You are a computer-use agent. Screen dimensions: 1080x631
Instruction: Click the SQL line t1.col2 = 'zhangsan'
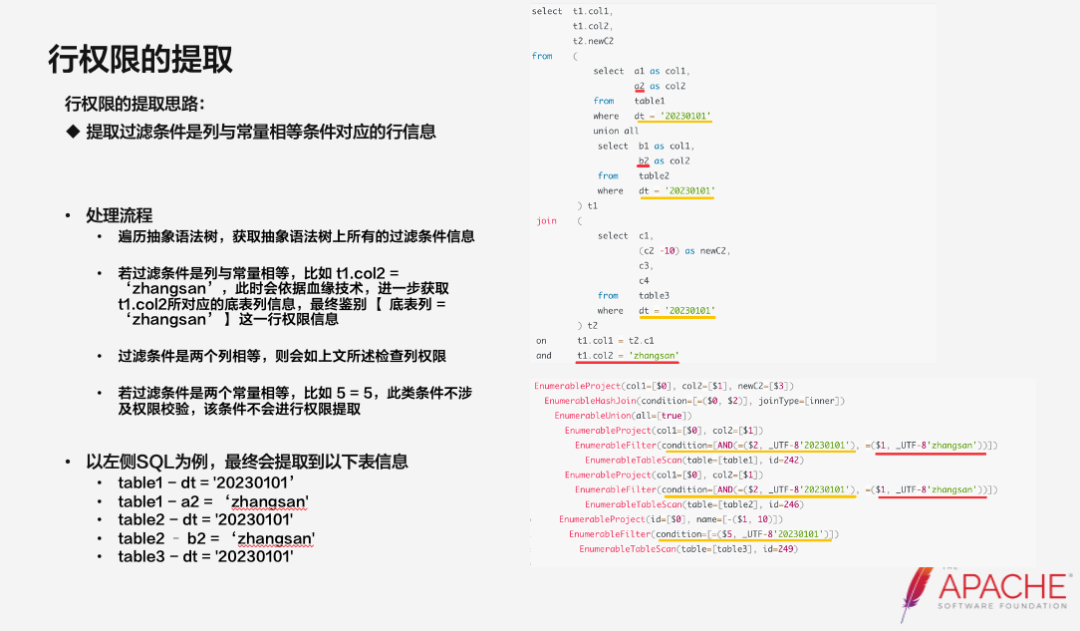click(x=627, y=355)
